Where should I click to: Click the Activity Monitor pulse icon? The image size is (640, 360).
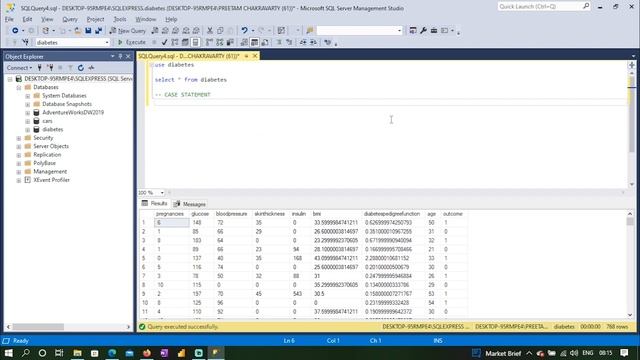click(x=91, y=68)
